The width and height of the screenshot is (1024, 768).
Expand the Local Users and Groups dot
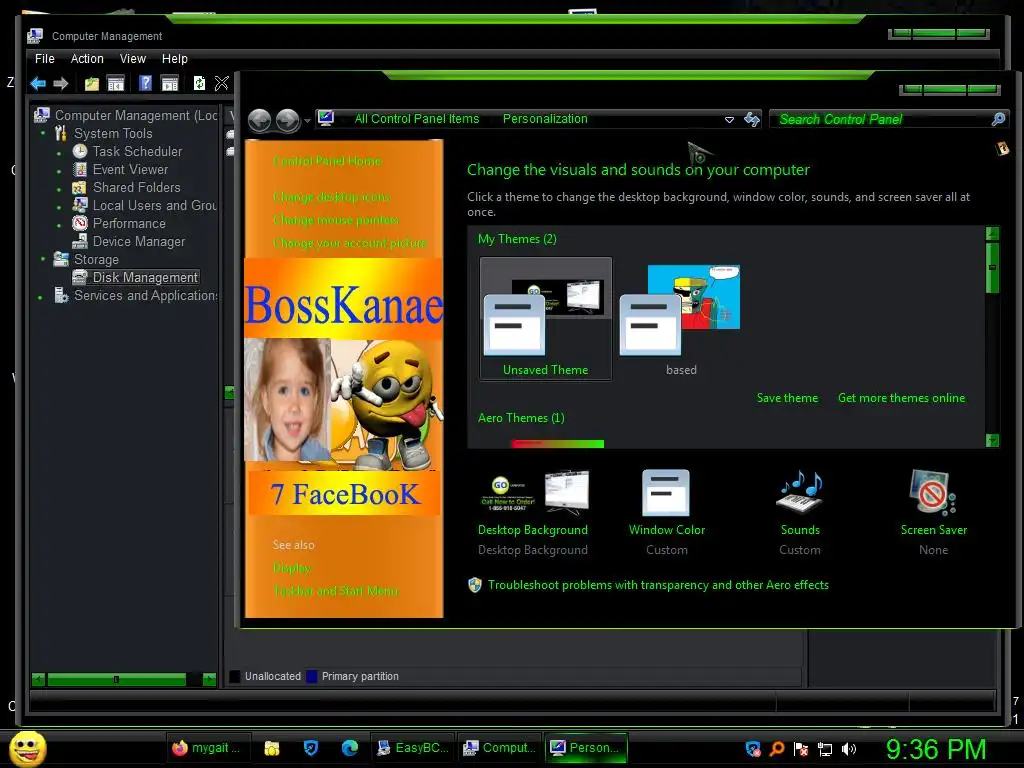pyautogui.click(x=59, y=208)
